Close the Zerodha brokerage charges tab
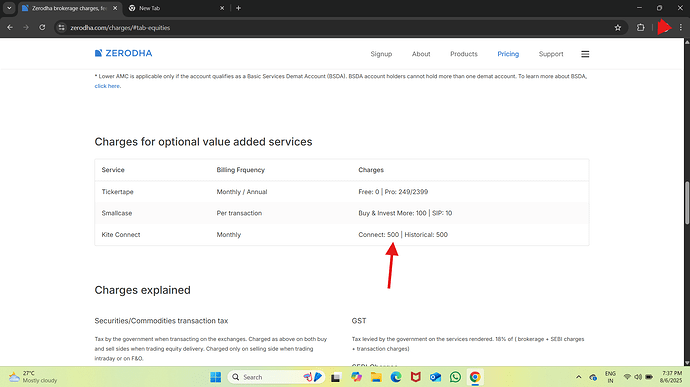The height and width of the screenshot is (387, 690). (115, 8)
